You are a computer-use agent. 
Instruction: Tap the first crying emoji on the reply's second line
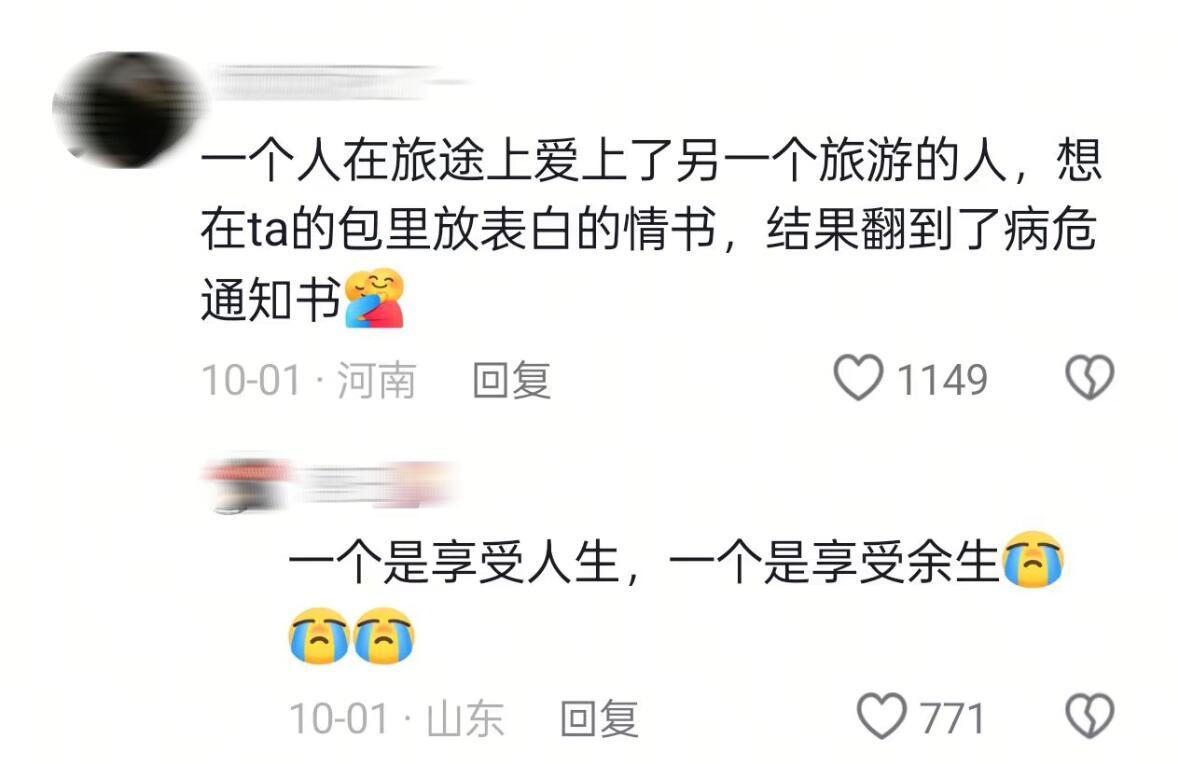pyautogui.click(x=319, y=636)
